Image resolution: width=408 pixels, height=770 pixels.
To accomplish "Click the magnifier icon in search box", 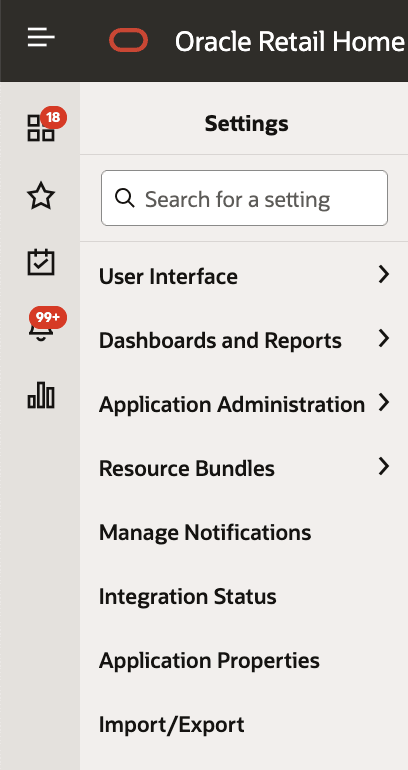I will click(125, 198).
